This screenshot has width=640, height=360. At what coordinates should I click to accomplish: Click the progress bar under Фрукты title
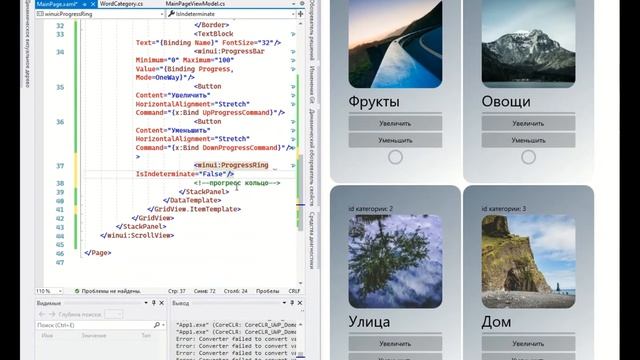(395, 113)
